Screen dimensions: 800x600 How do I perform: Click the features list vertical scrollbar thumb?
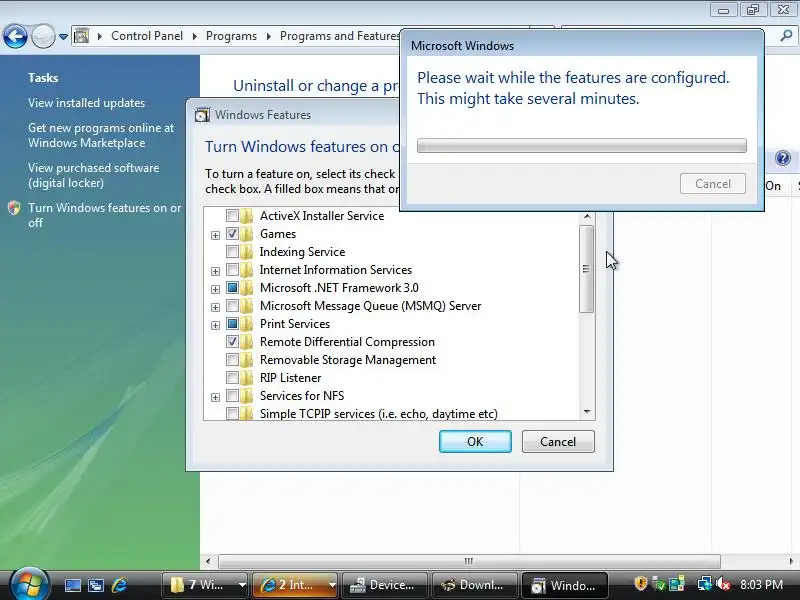click(586, 269)
